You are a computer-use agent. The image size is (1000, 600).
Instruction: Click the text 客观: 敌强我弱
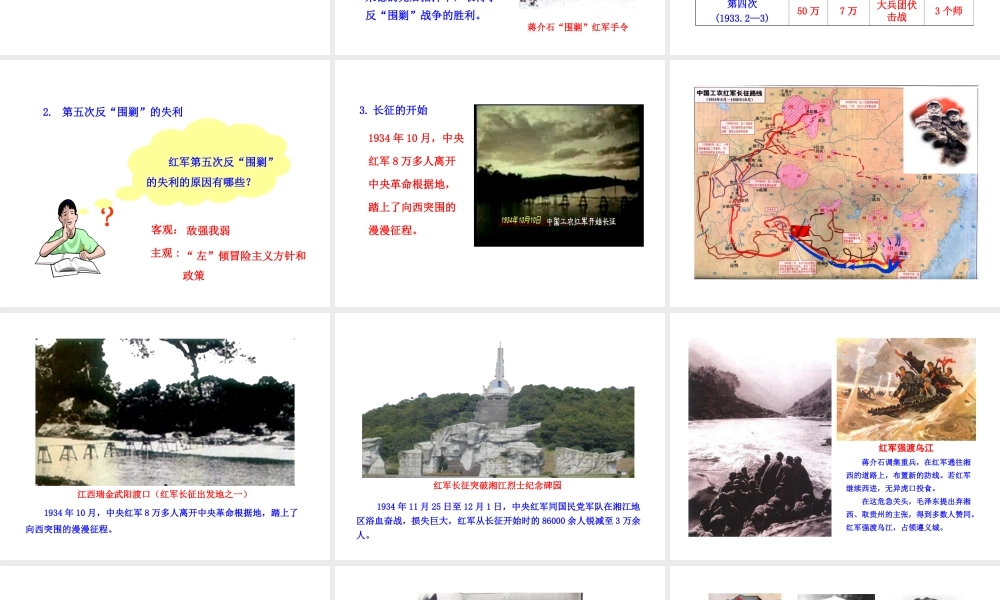pyautogui.click(x=190, y=230)
